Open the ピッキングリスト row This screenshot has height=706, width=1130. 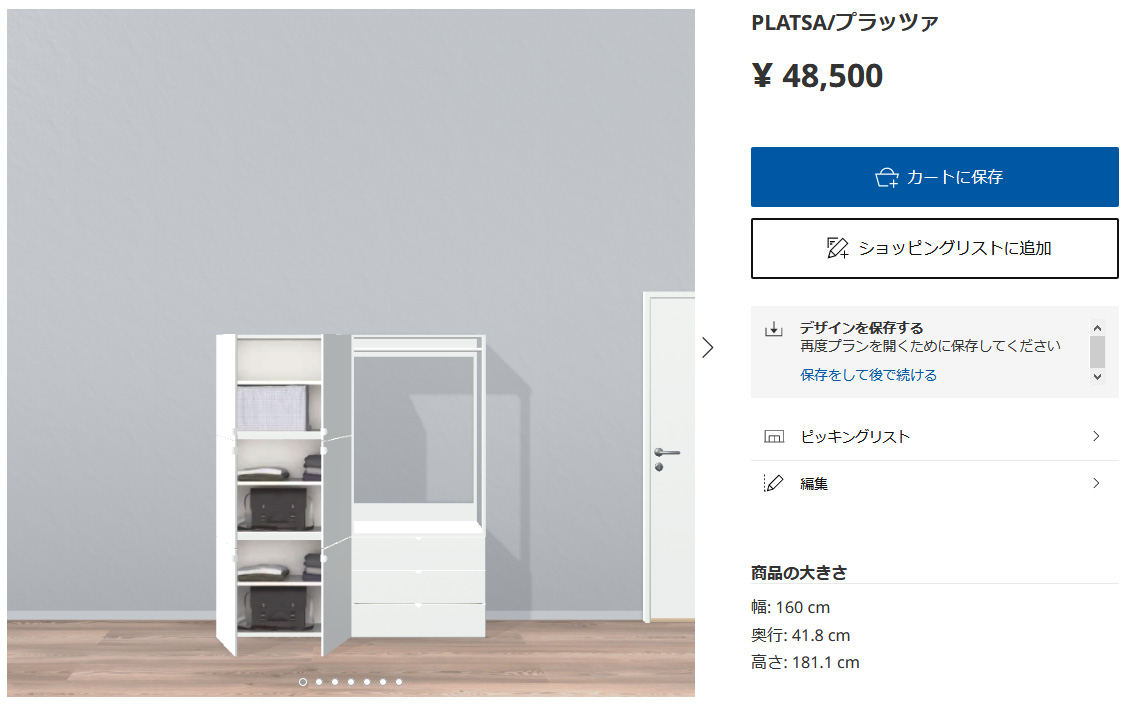pos(935,437)
